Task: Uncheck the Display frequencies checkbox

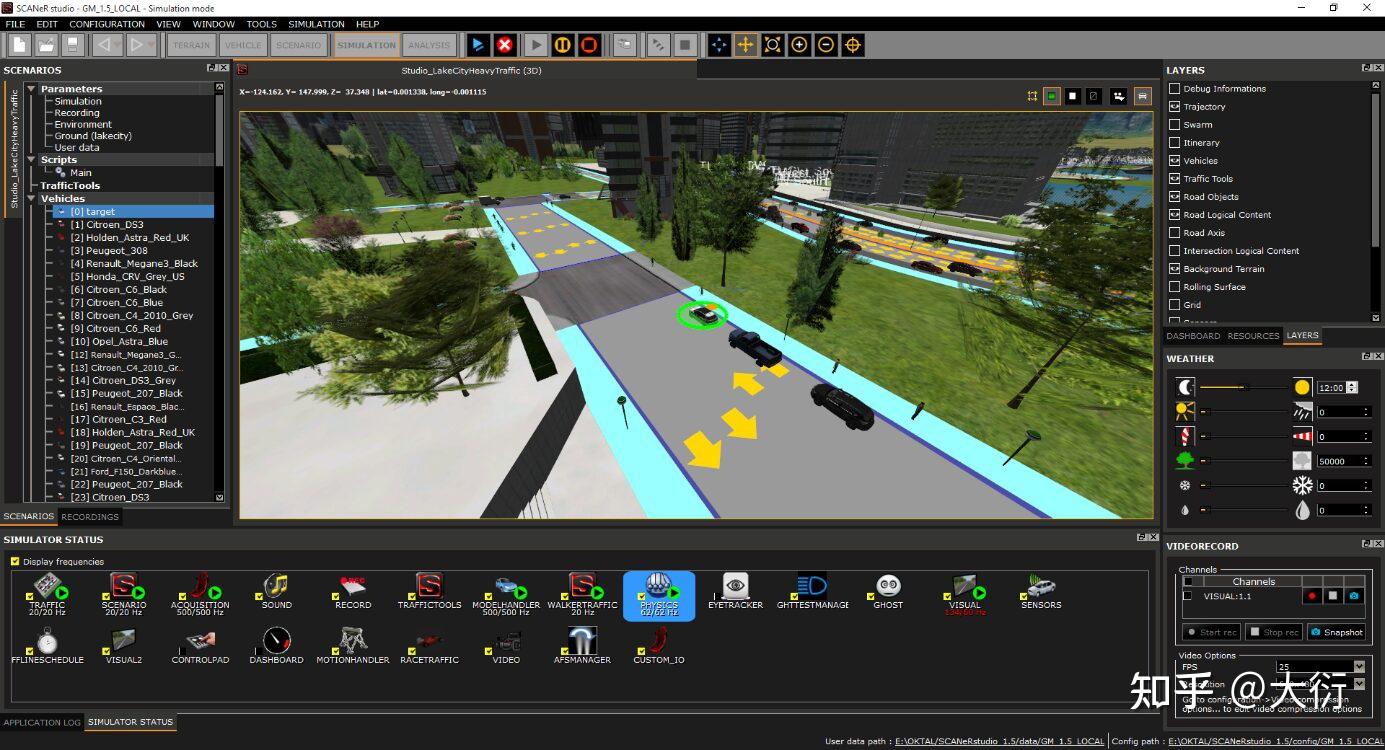Action: point(15,562)
